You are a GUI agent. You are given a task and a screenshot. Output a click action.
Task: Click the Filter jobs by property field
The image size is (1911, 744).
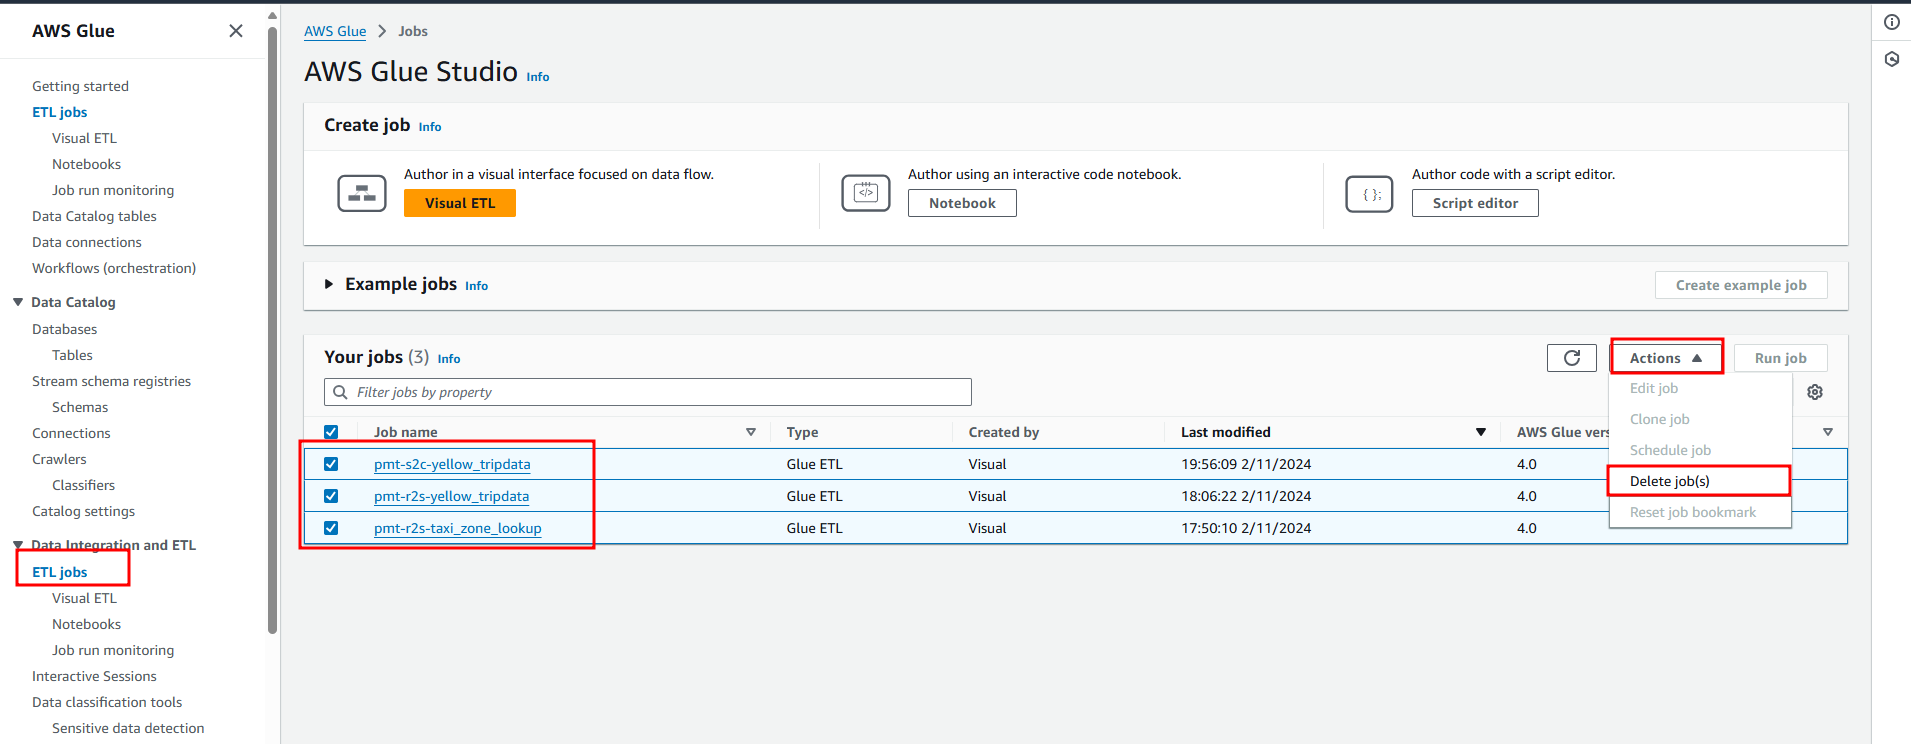click(660, 392)
